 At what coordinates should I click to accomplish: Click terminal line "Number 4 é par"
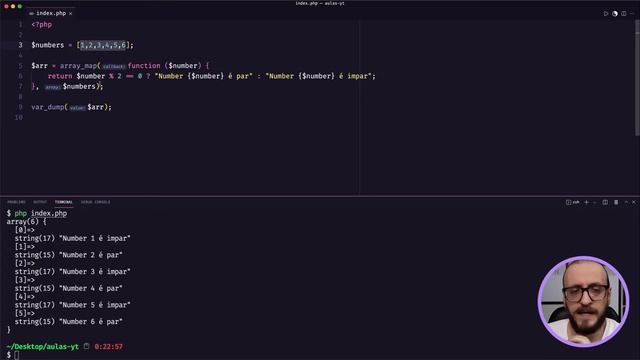68,288
